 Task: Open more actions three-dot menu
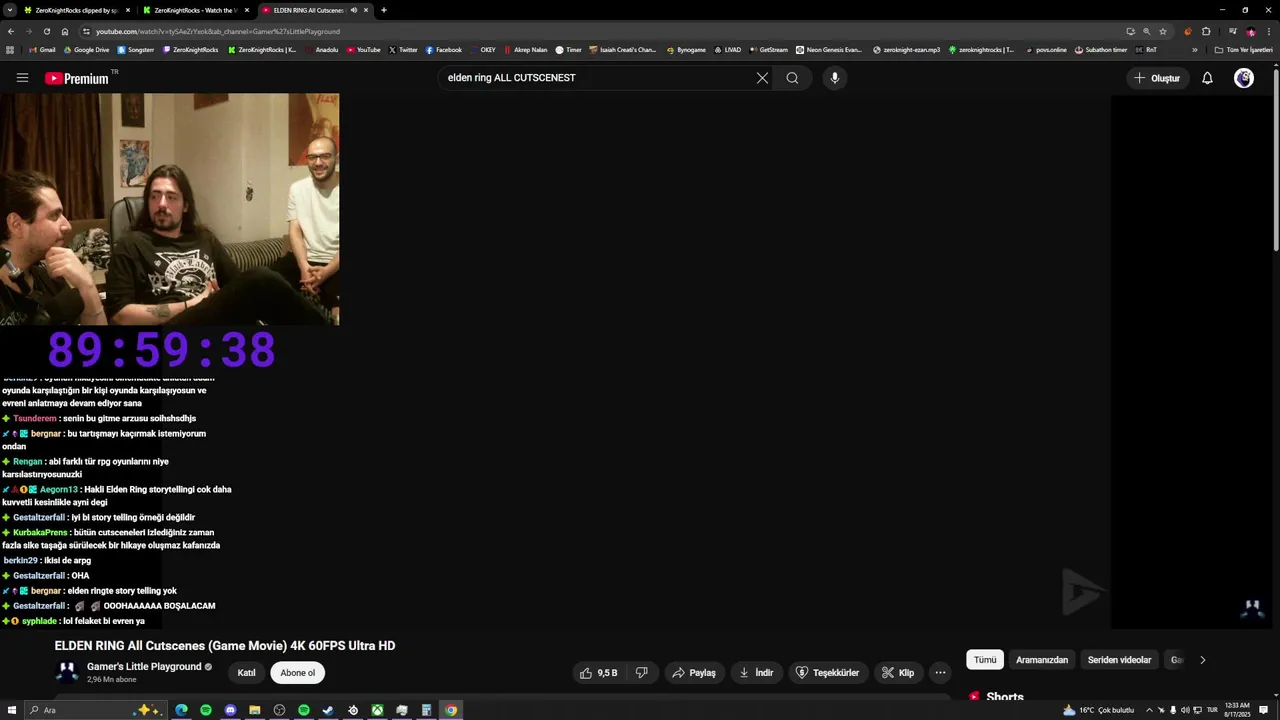pos(940,673)
